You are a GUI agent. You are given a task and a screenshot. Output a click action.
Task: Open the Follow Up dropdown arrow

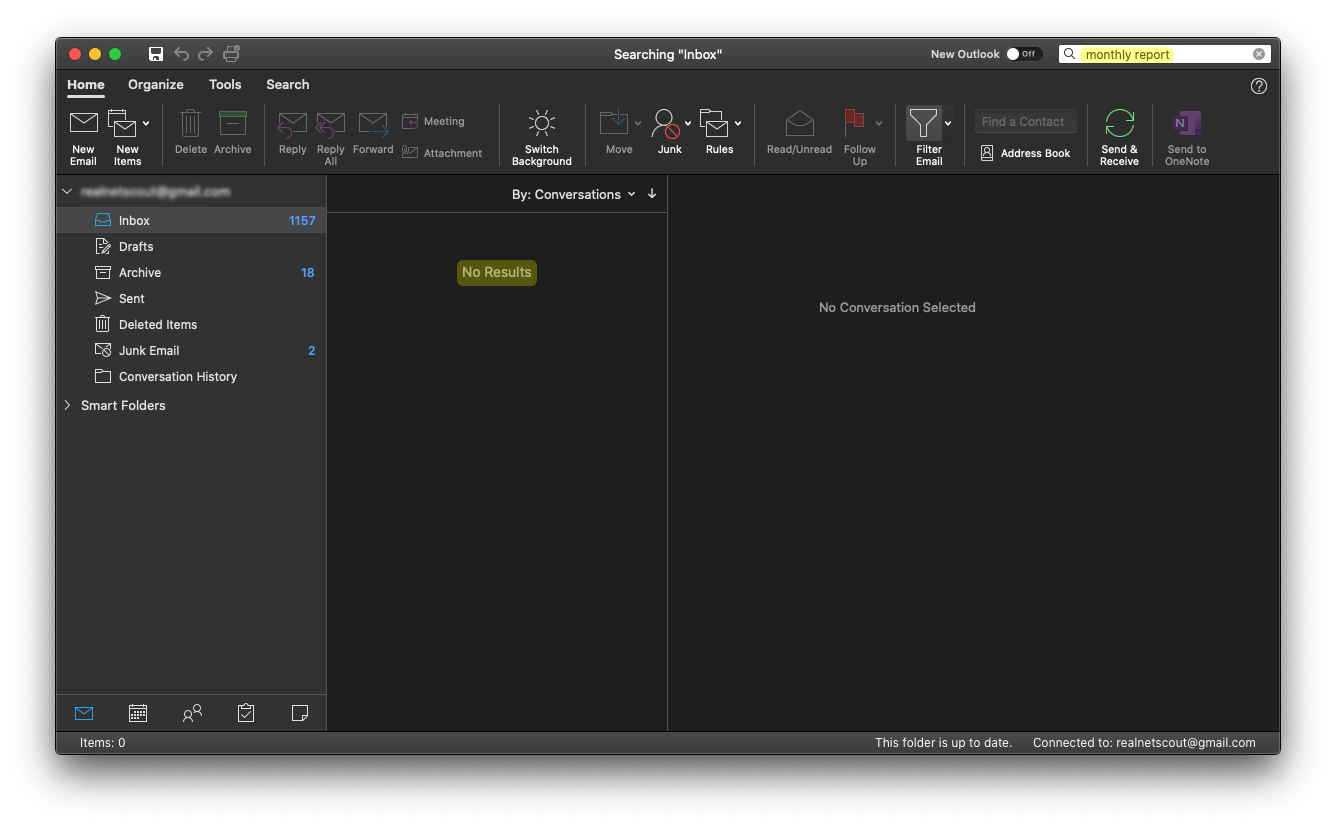[879, 123]
